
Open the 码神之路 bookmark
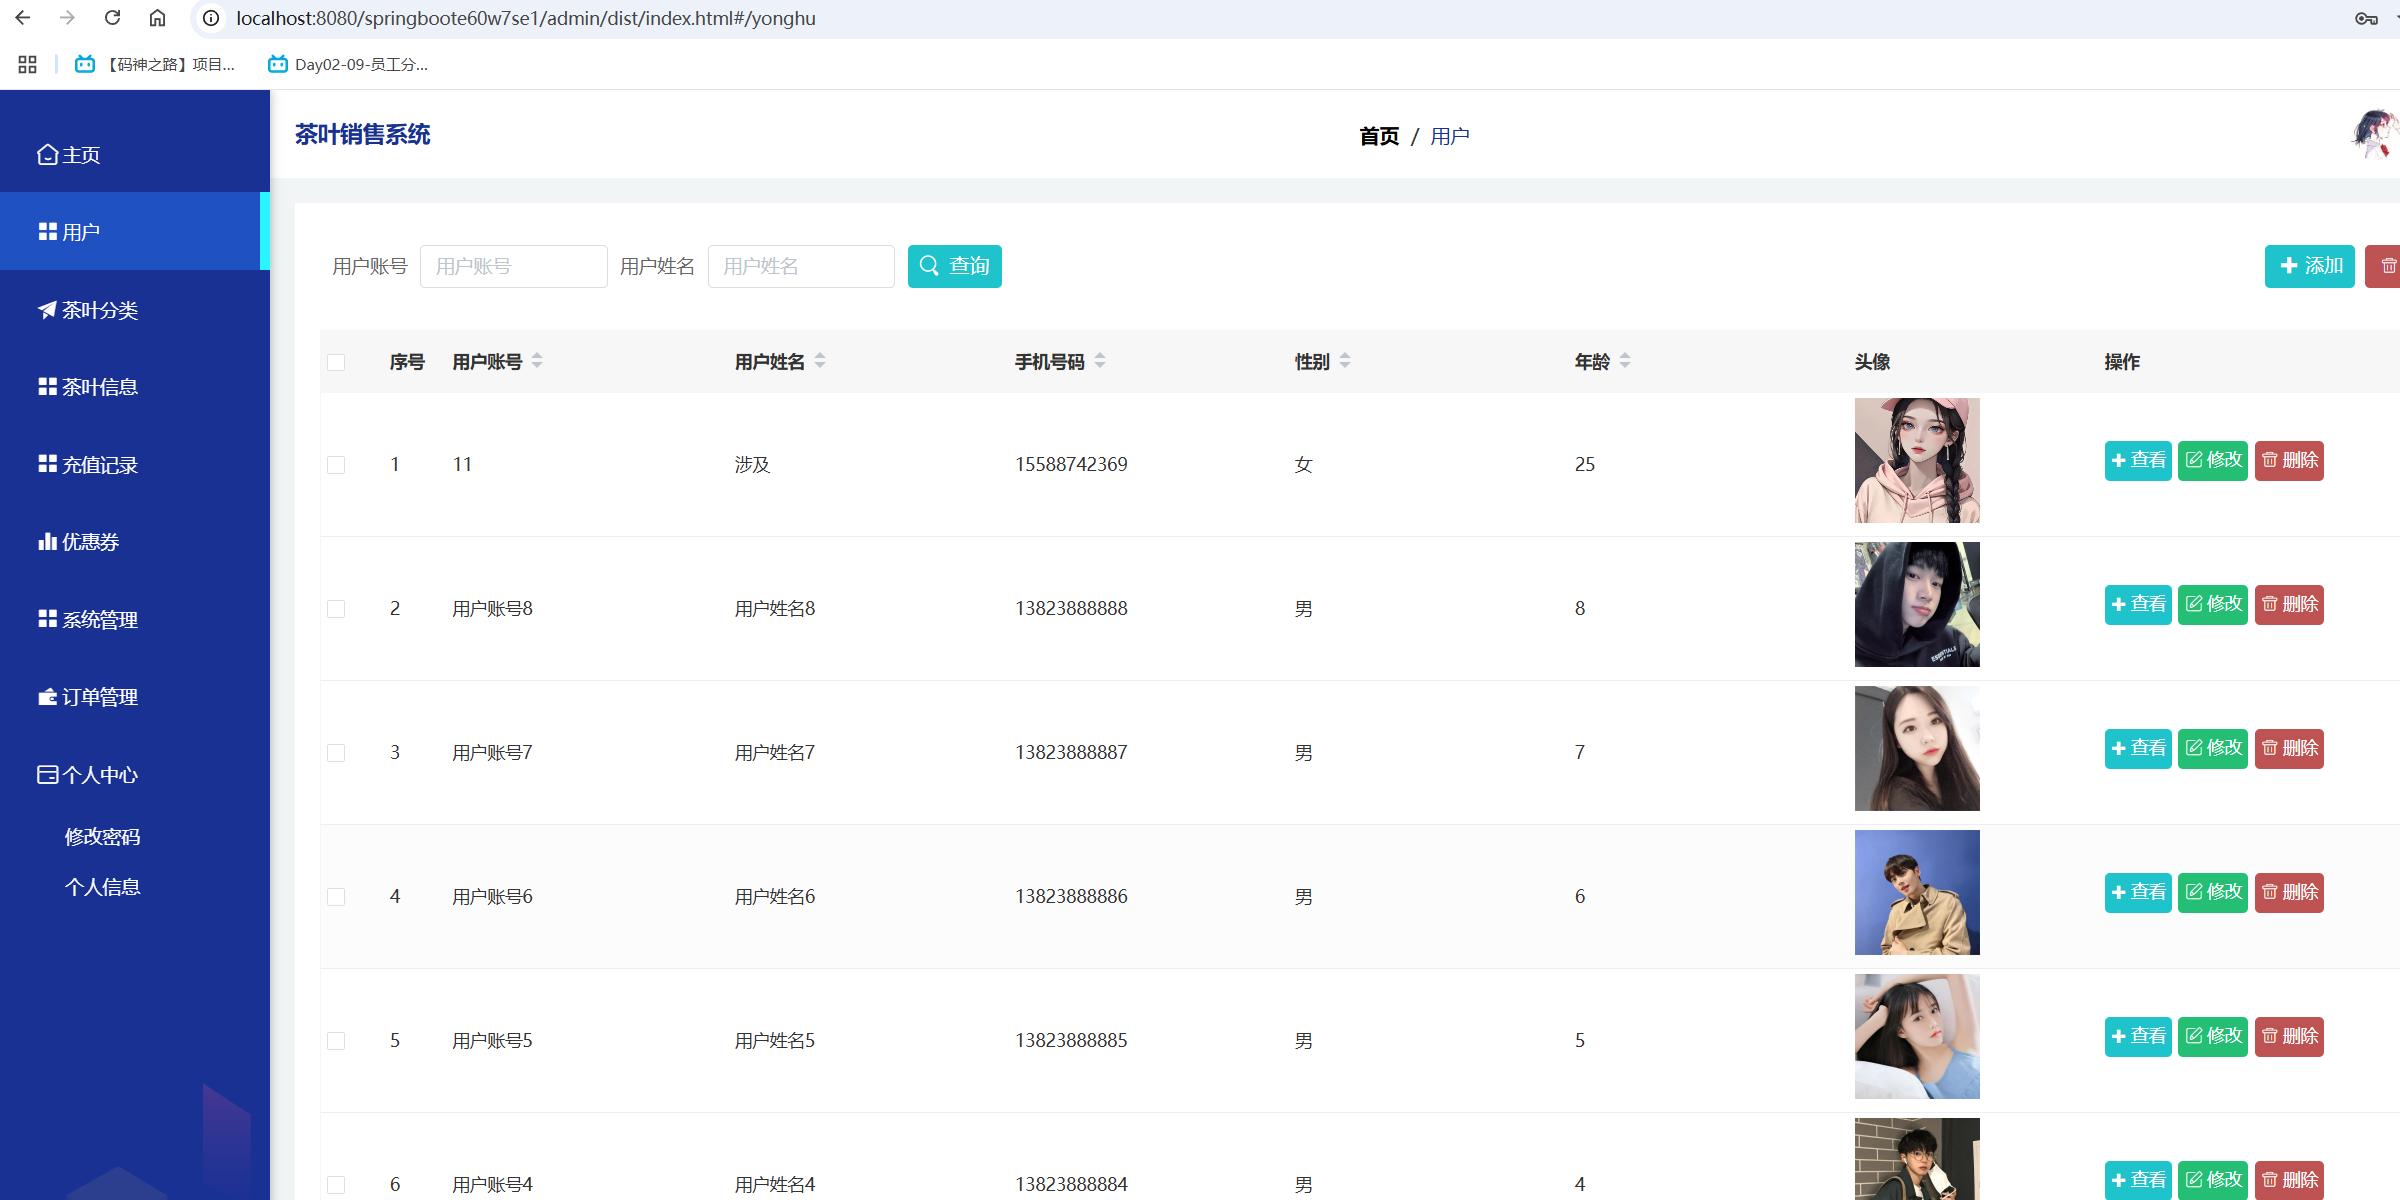(x=156, y=64)
